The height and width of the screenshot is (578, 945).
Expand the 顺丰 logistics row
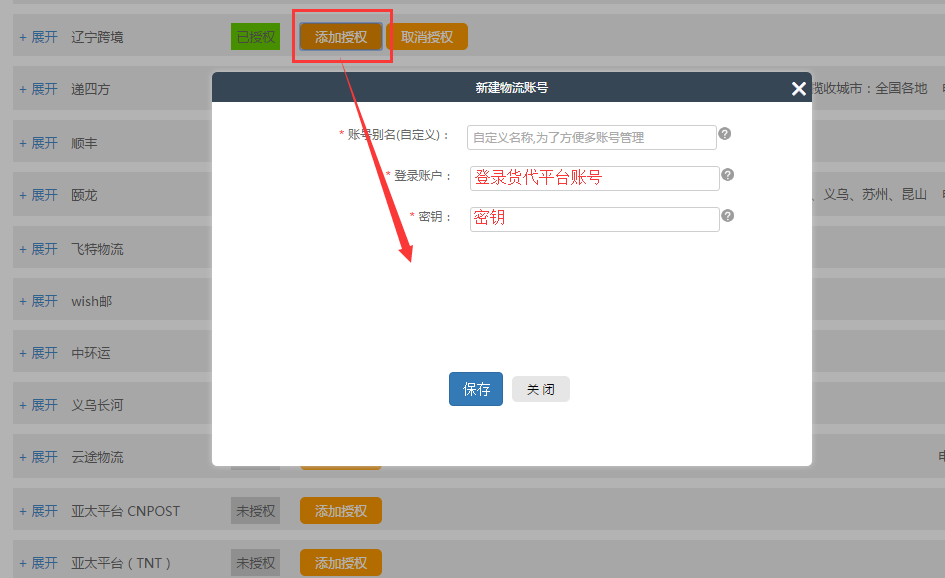click(x=39, y=143)
